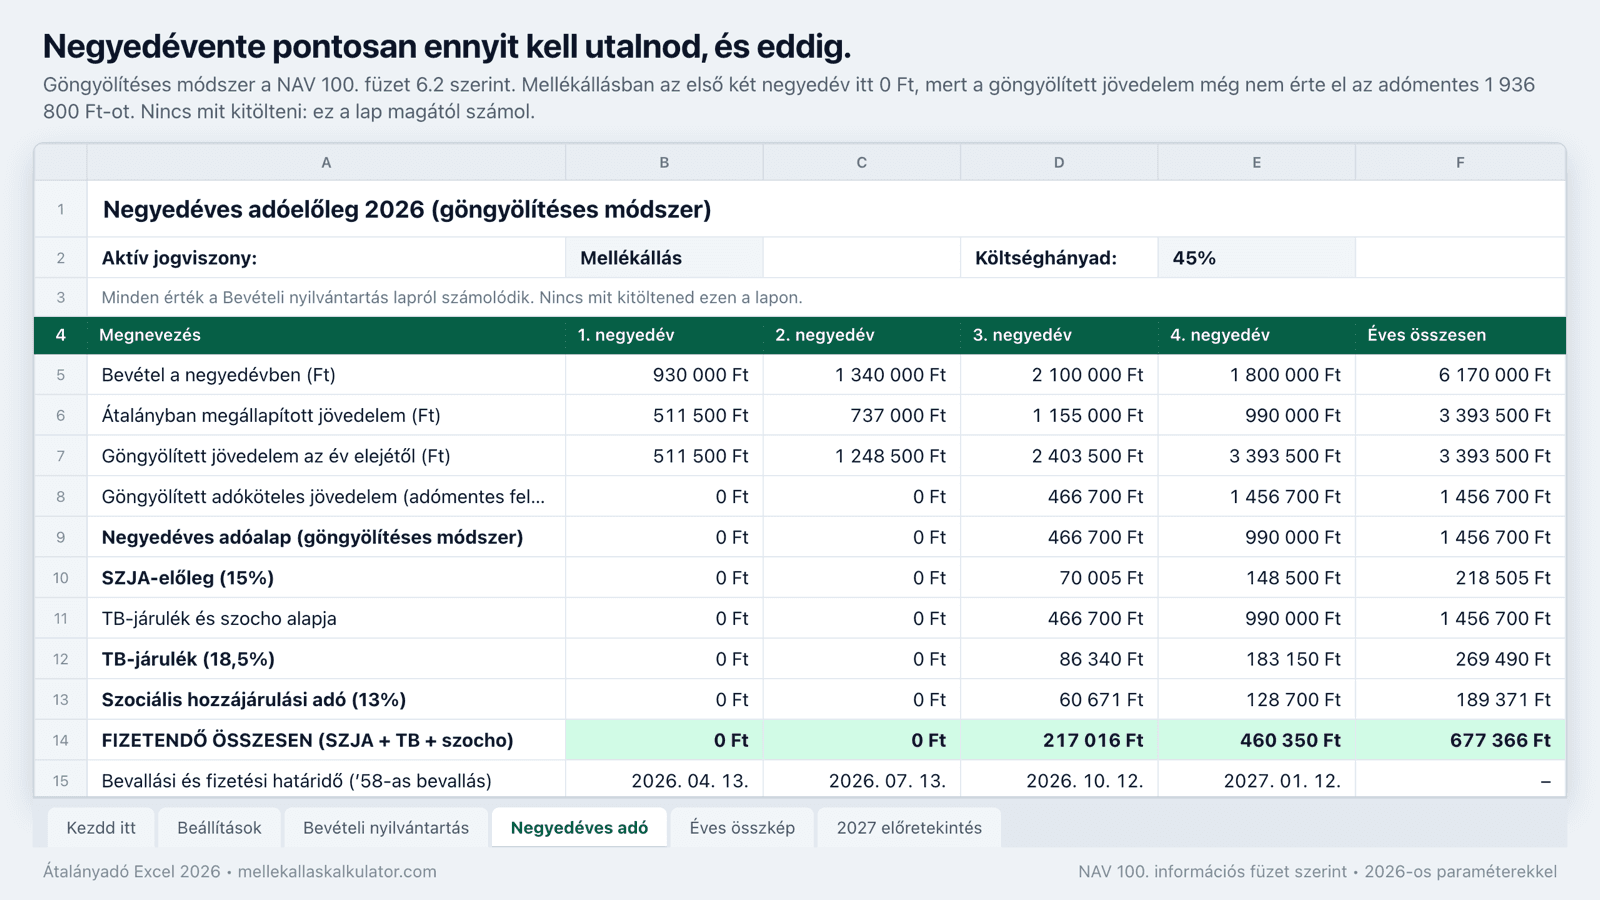The height and width of the screenshot is (900, 1600).
Task: Click the row 4 header number
Action: point(61,335)
